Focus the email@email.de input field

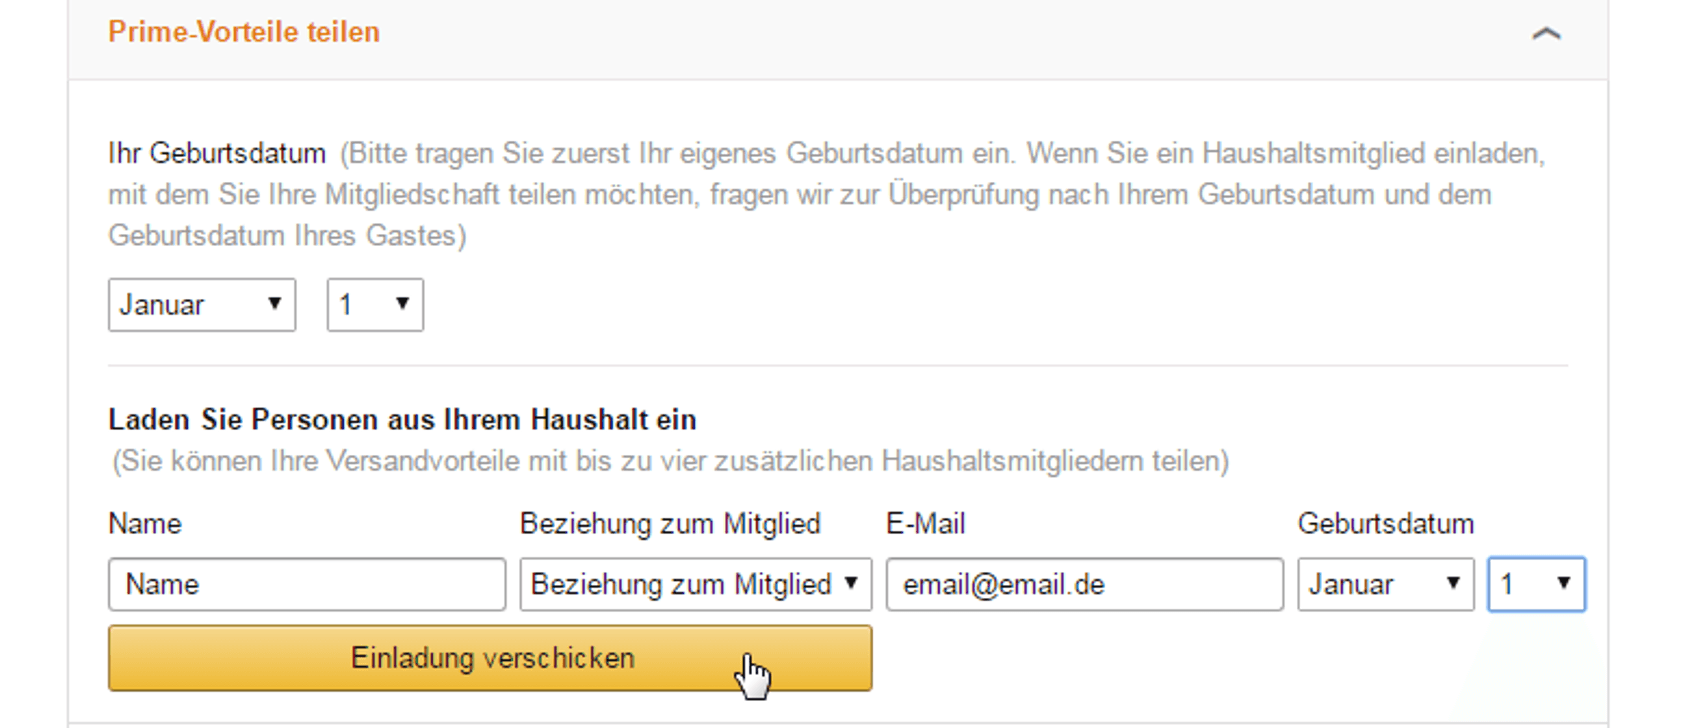click(x=1084, y=584)
